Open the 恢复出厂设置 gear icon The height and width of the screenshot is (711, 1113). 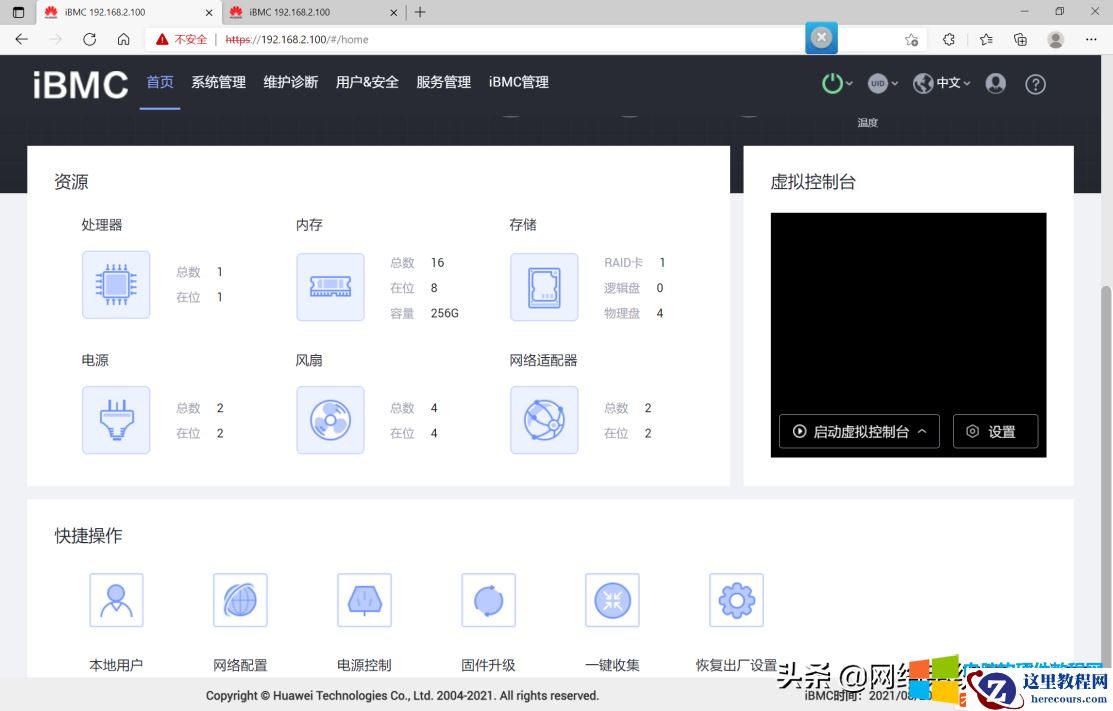coord(736,600)
